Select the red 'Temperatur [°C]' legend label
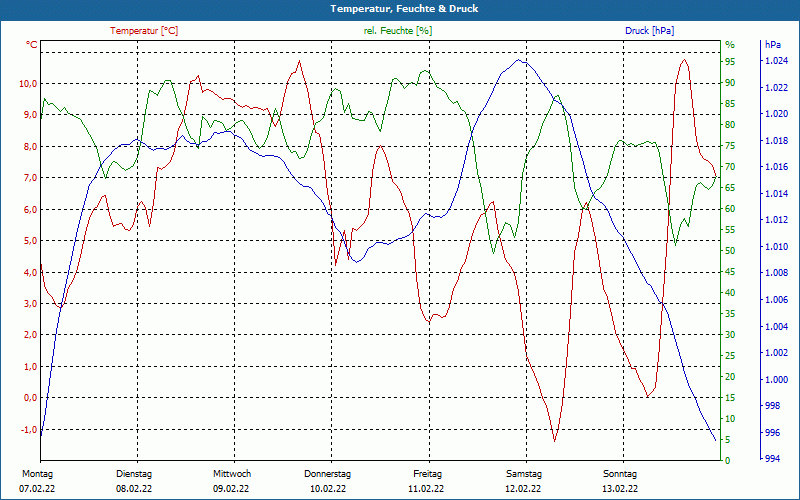This screenshot has height=500, width=800. click(x=144, y=31)
